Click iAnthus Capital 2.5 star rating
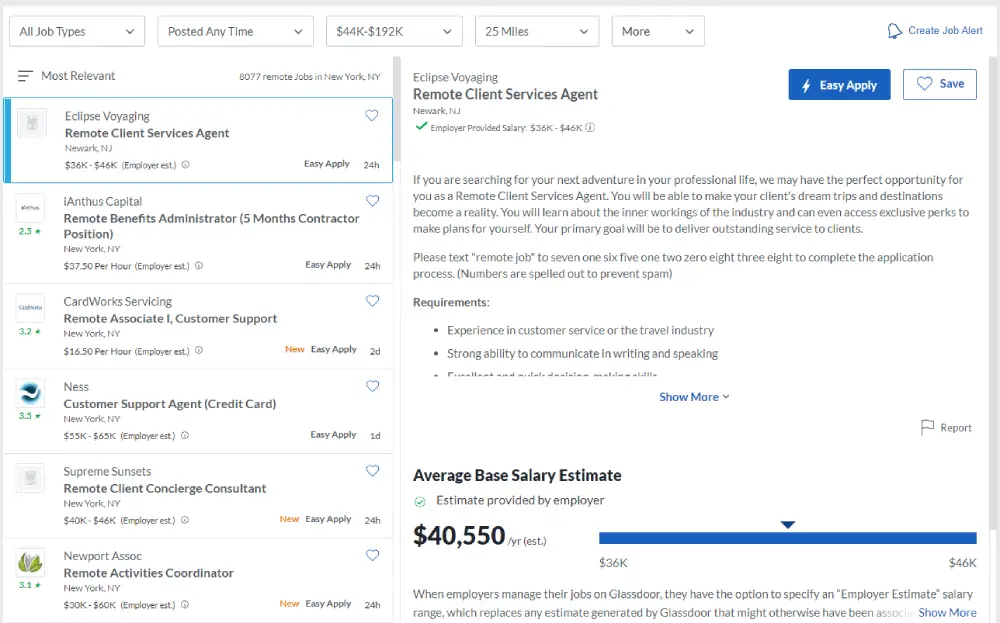This screenshot has height=623, width=1000. click(29, 231)
